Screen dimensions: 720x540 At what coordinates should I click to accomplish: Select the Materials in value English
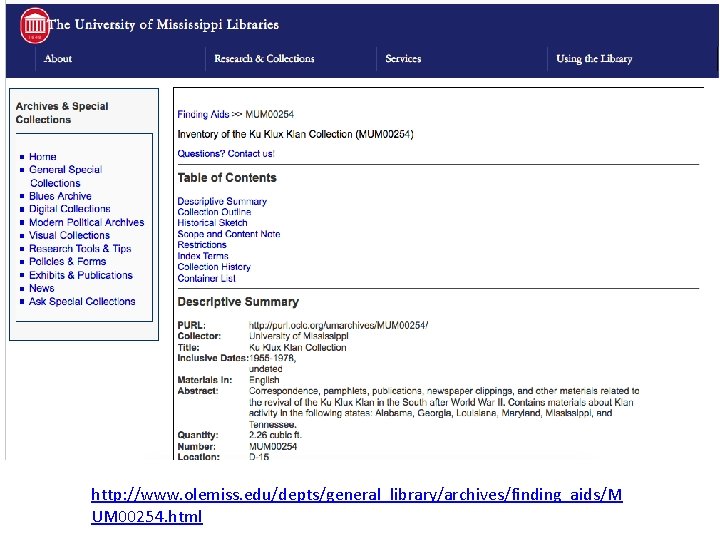click(264, 380)
